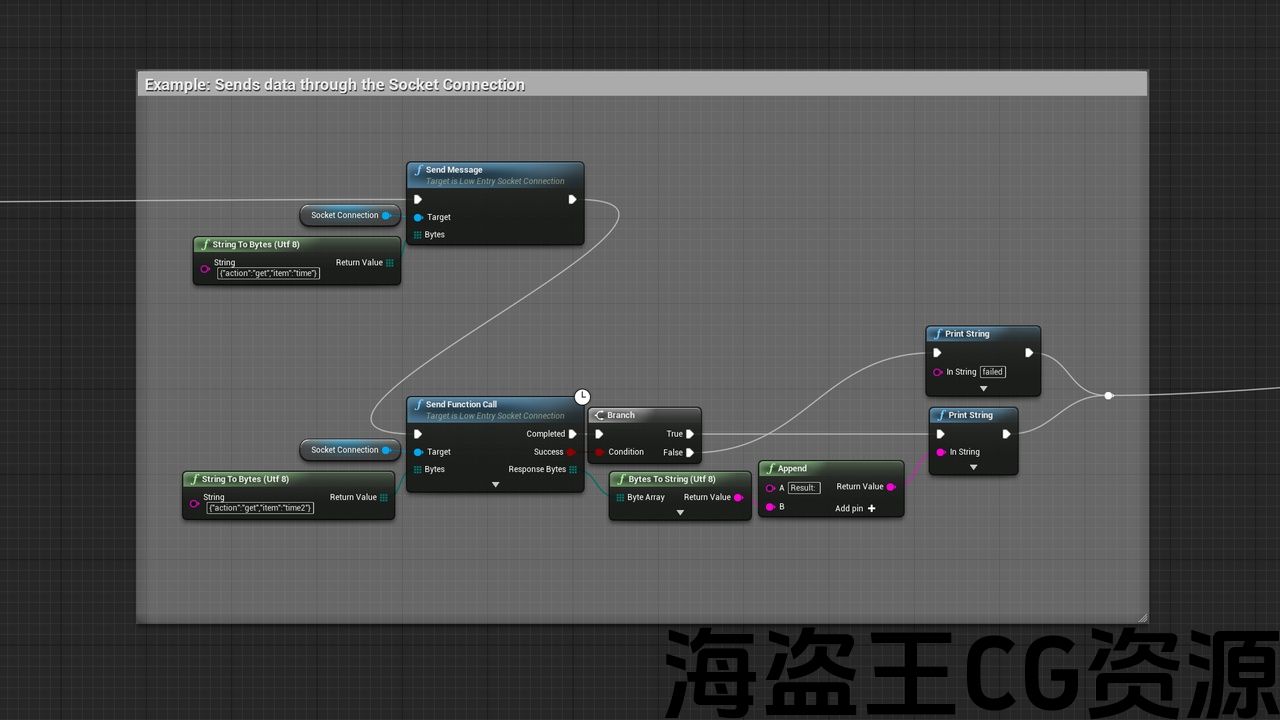
Task: Click the Append node's Return Value pin
Action: point(891,487)
